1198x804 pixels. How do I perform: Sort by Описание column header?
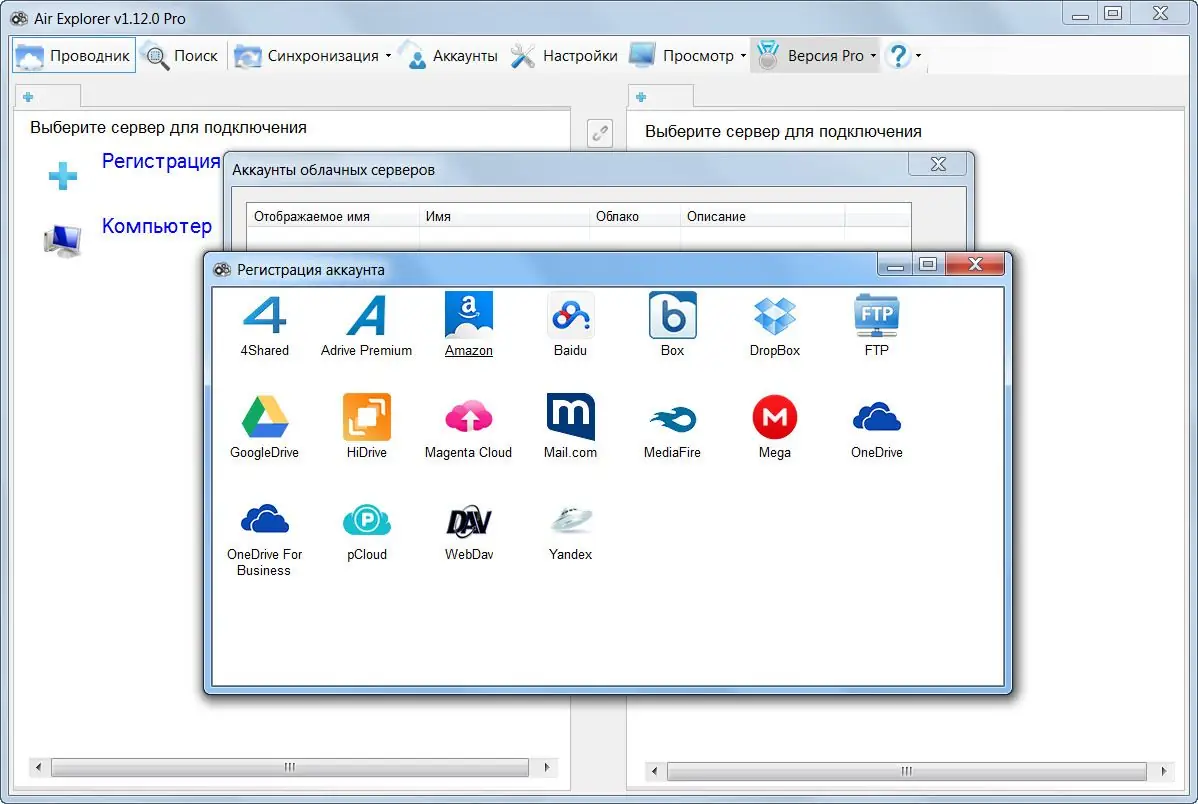(763, 216)
